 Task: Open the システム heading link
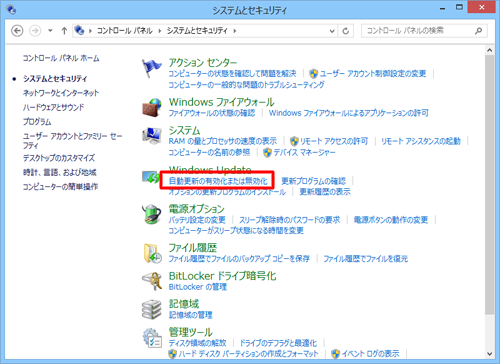tap(184, 130)
